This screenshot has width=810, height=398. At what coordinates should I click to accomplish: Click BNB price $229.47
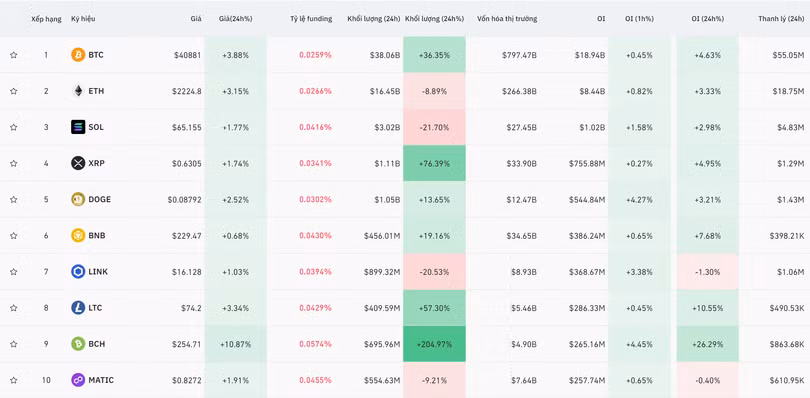pyautogui.click(x=187, y=236)
